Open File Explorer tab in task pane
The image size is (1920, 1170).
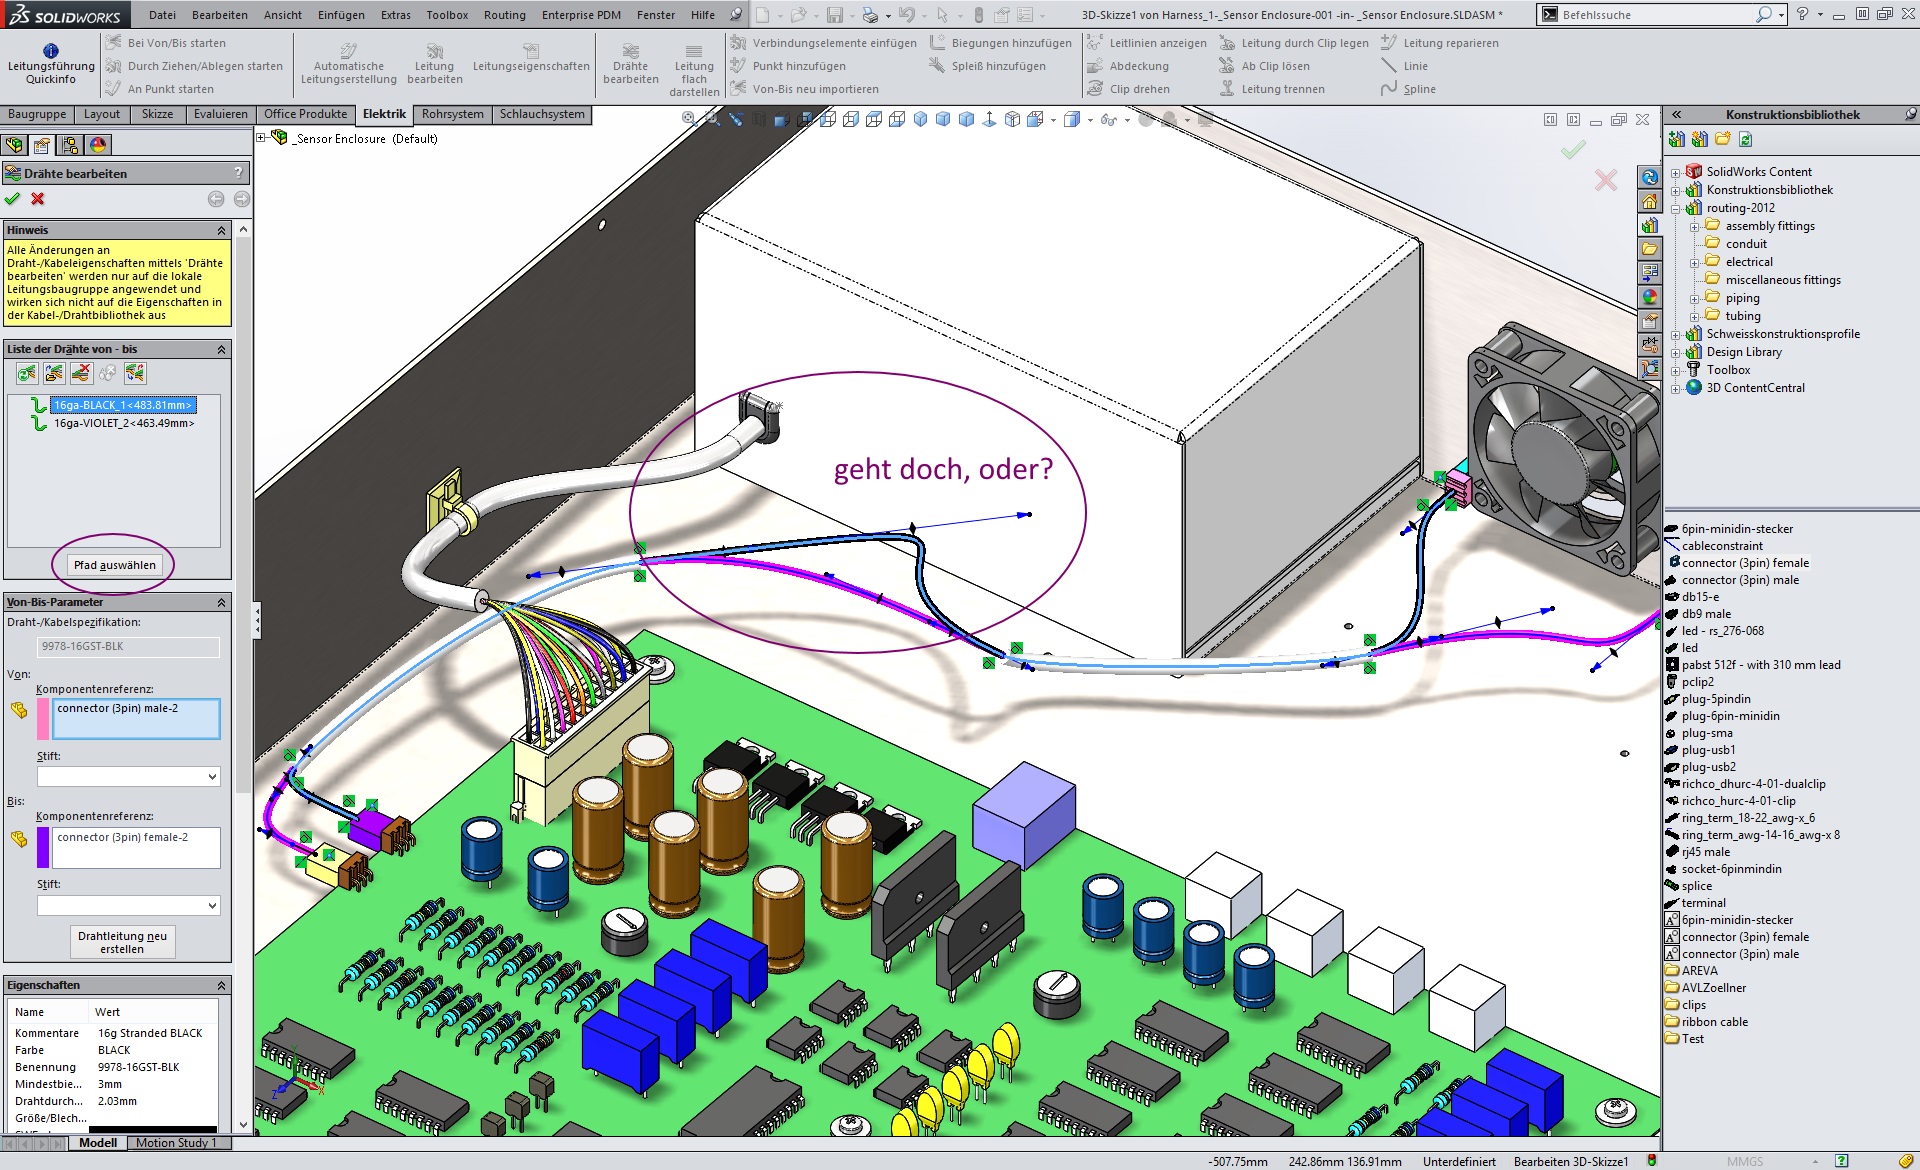click(x=1650, y=248)
